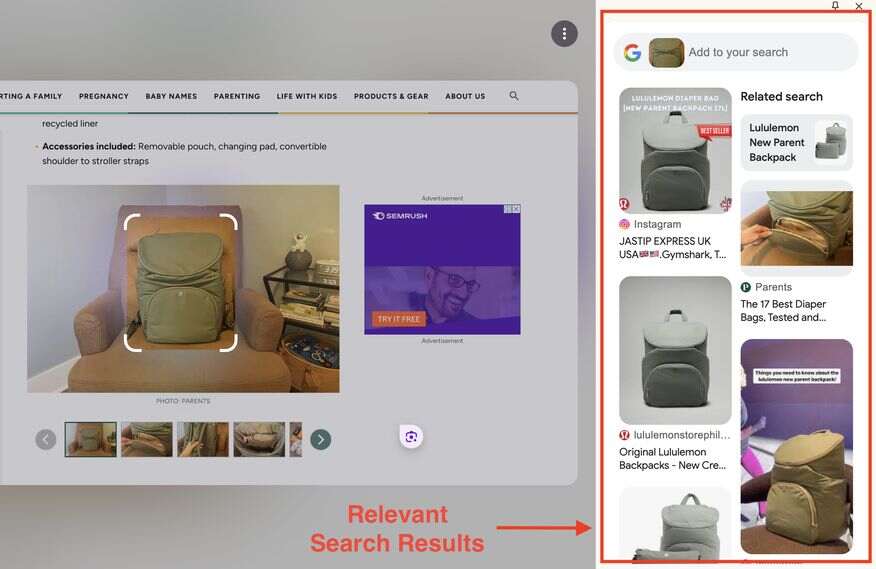Image resolution: width=876 pixels, height=569 pixels.
Task: Open the Baby Names menu item
Action: pyautogui.click(x=172, y=96)
